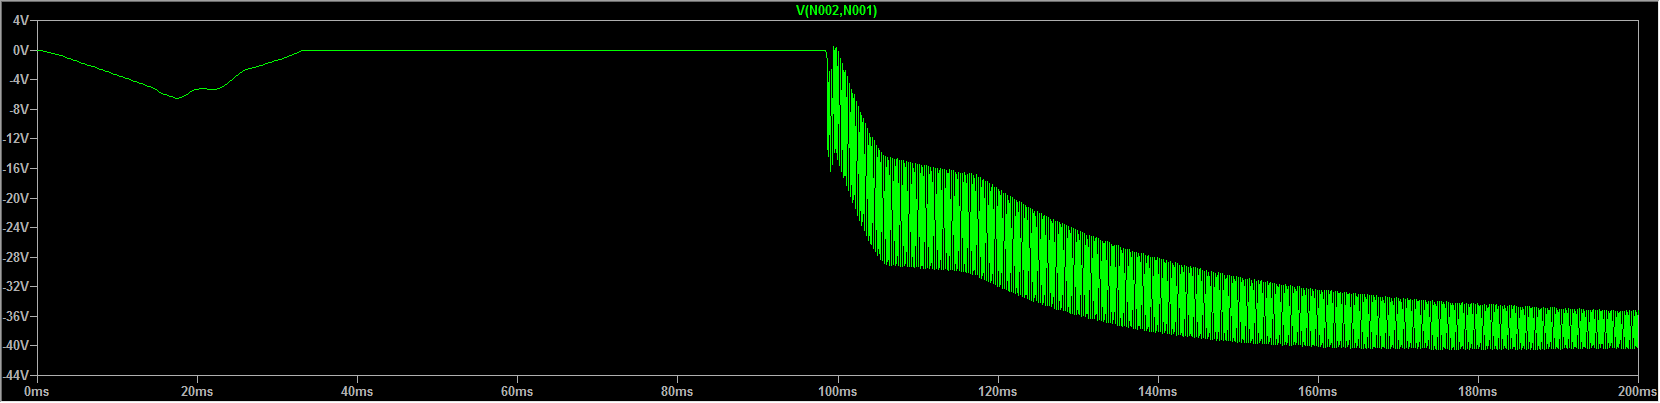Click the -12V vertical axis label
The height and width of the screenshot is (403, 1660).
16,139
